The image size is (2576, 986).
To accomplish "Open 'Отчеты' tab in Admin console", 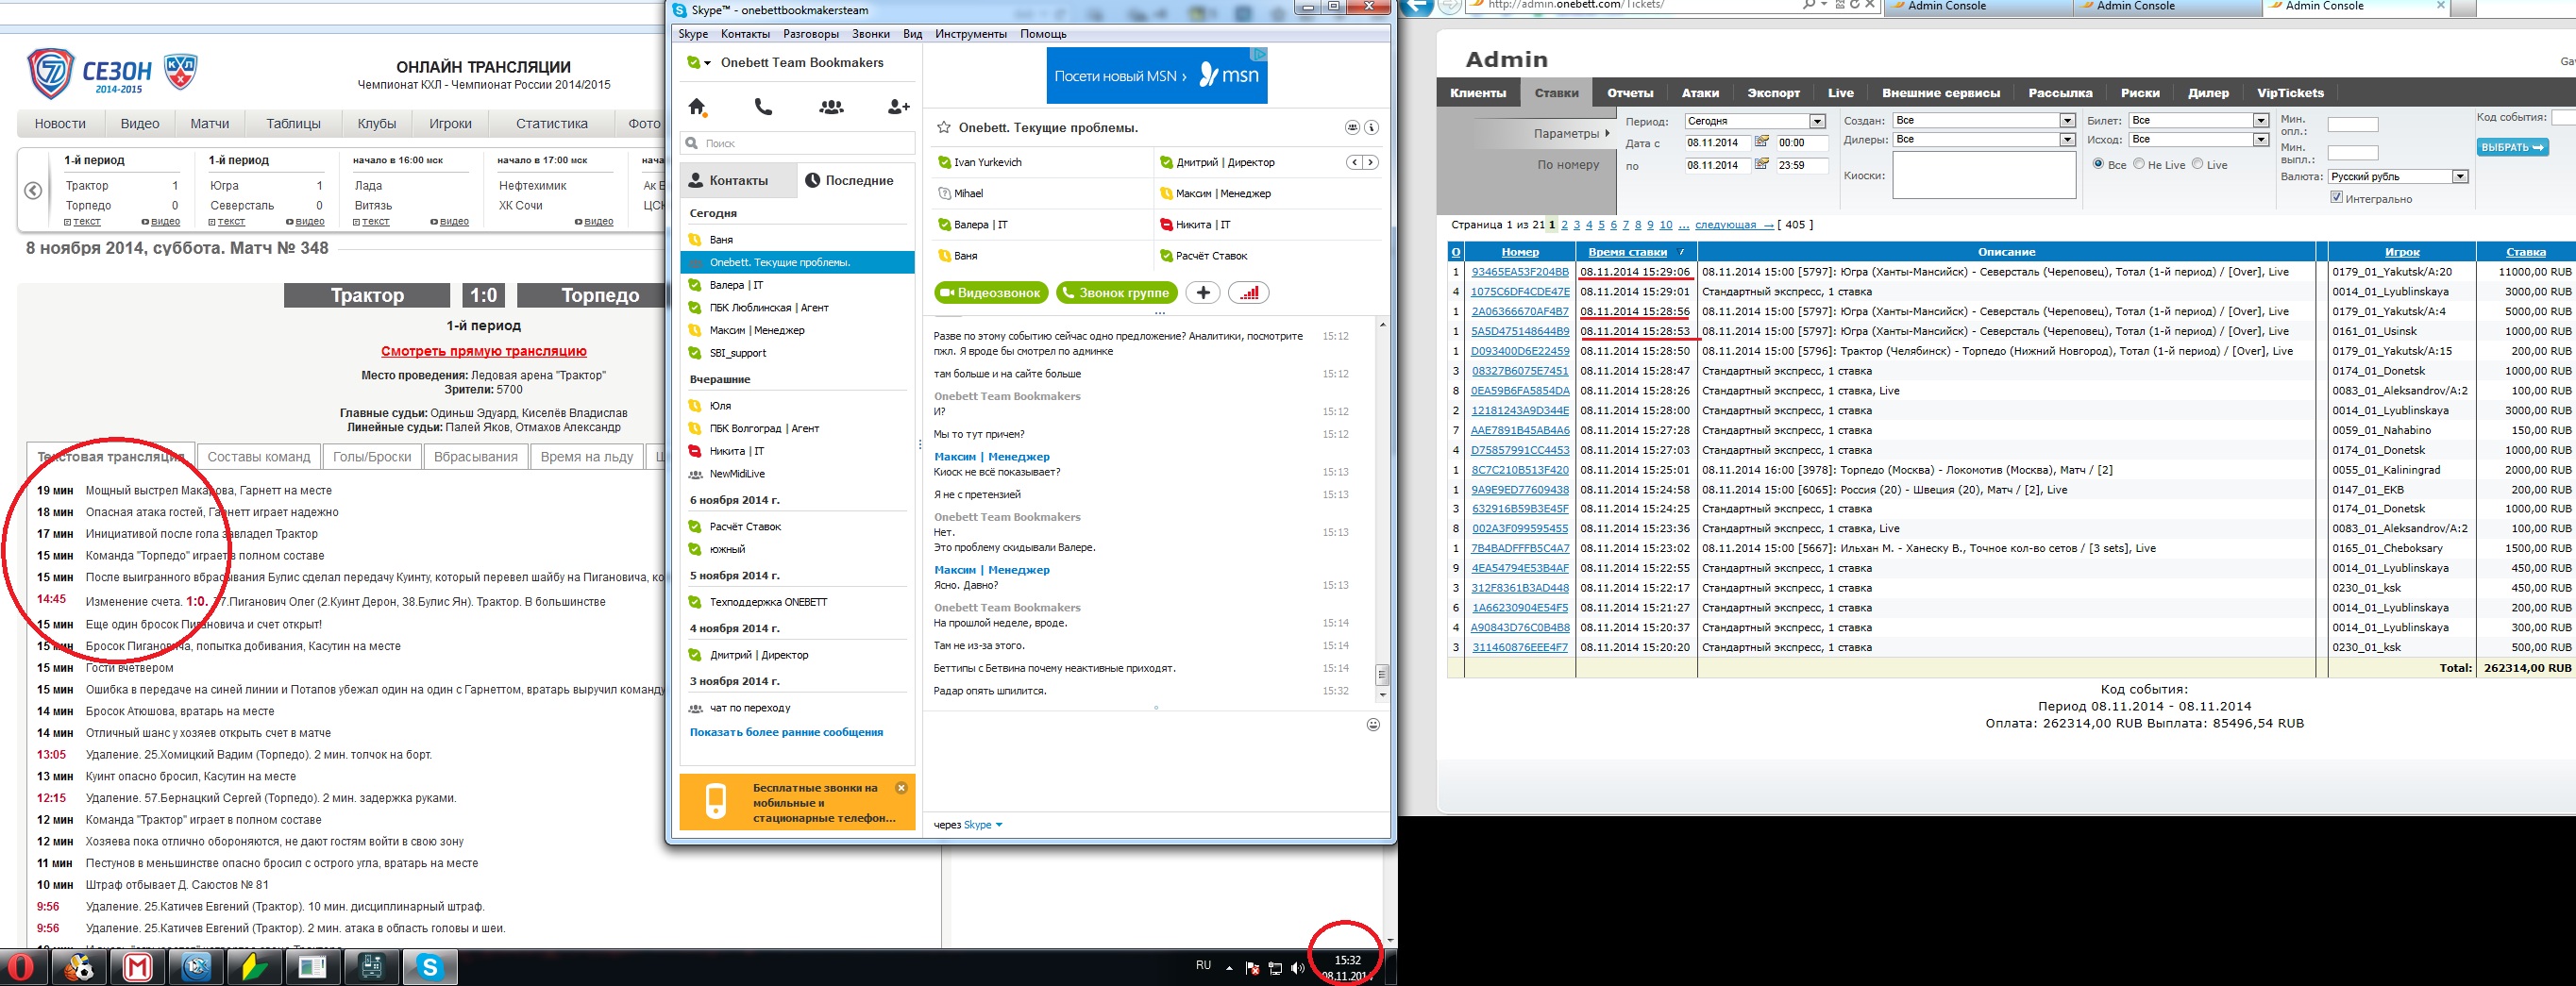I will (x=1630, y=93).
